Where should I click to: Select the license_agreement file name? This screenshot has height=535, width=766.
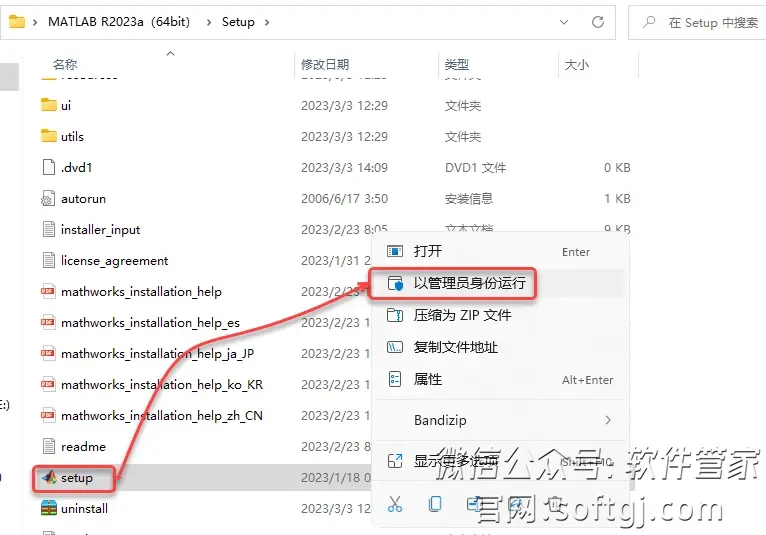point(114,261)
